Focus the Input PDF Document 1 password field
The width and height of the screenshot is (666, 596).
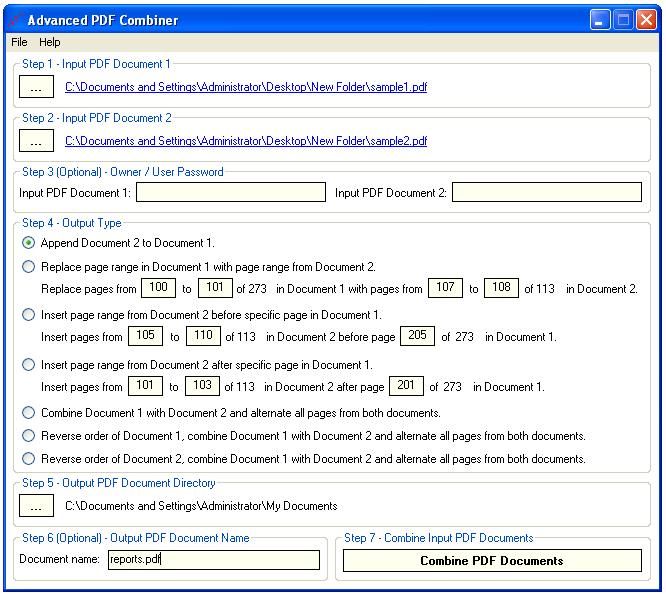[231, 192]
